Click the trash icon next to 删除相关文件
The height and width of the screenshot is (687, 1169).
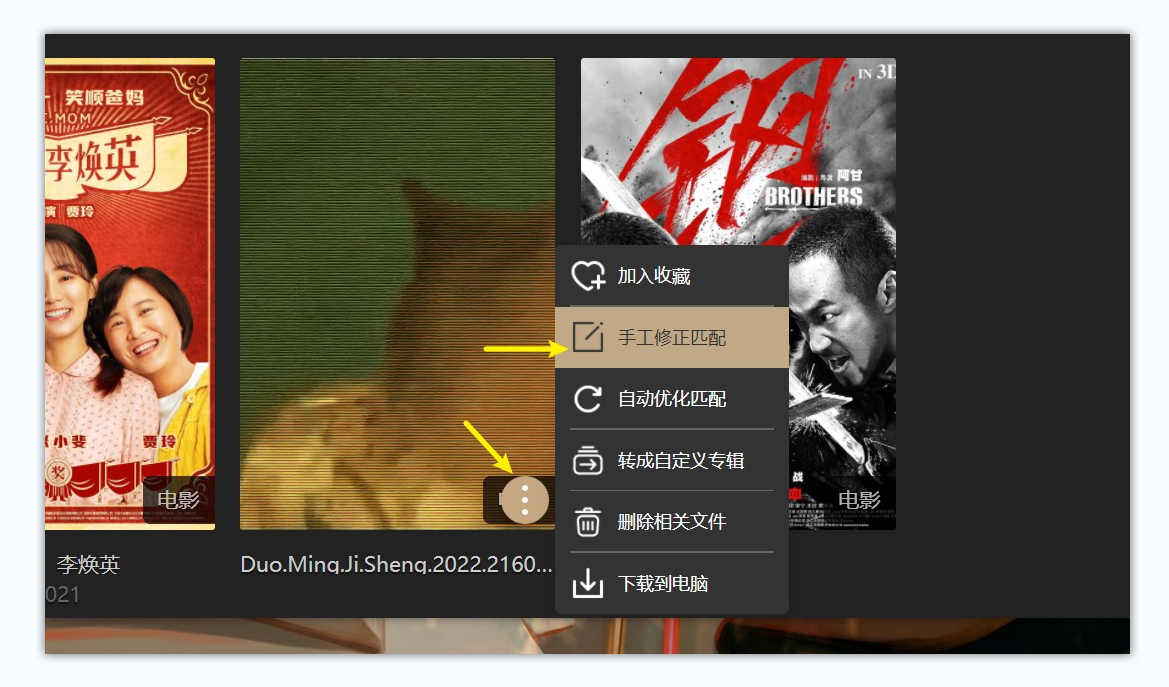[590, 522]
